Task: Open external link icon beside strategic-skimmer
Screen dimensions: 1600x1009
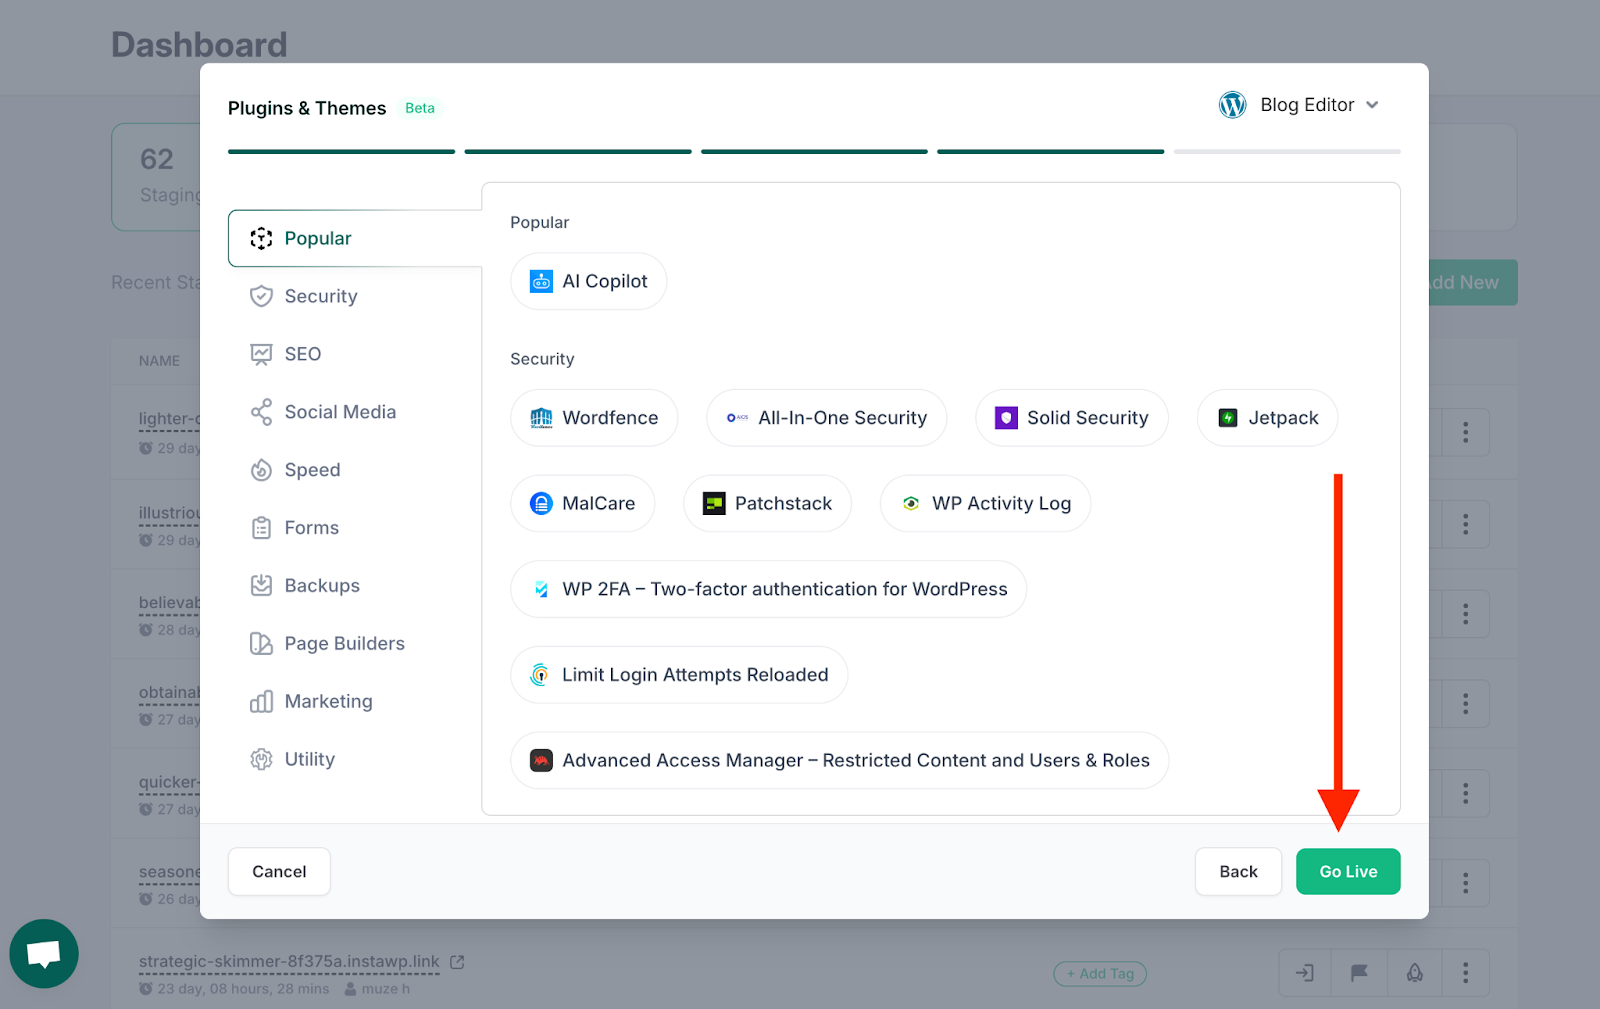Action: (457, 962)
